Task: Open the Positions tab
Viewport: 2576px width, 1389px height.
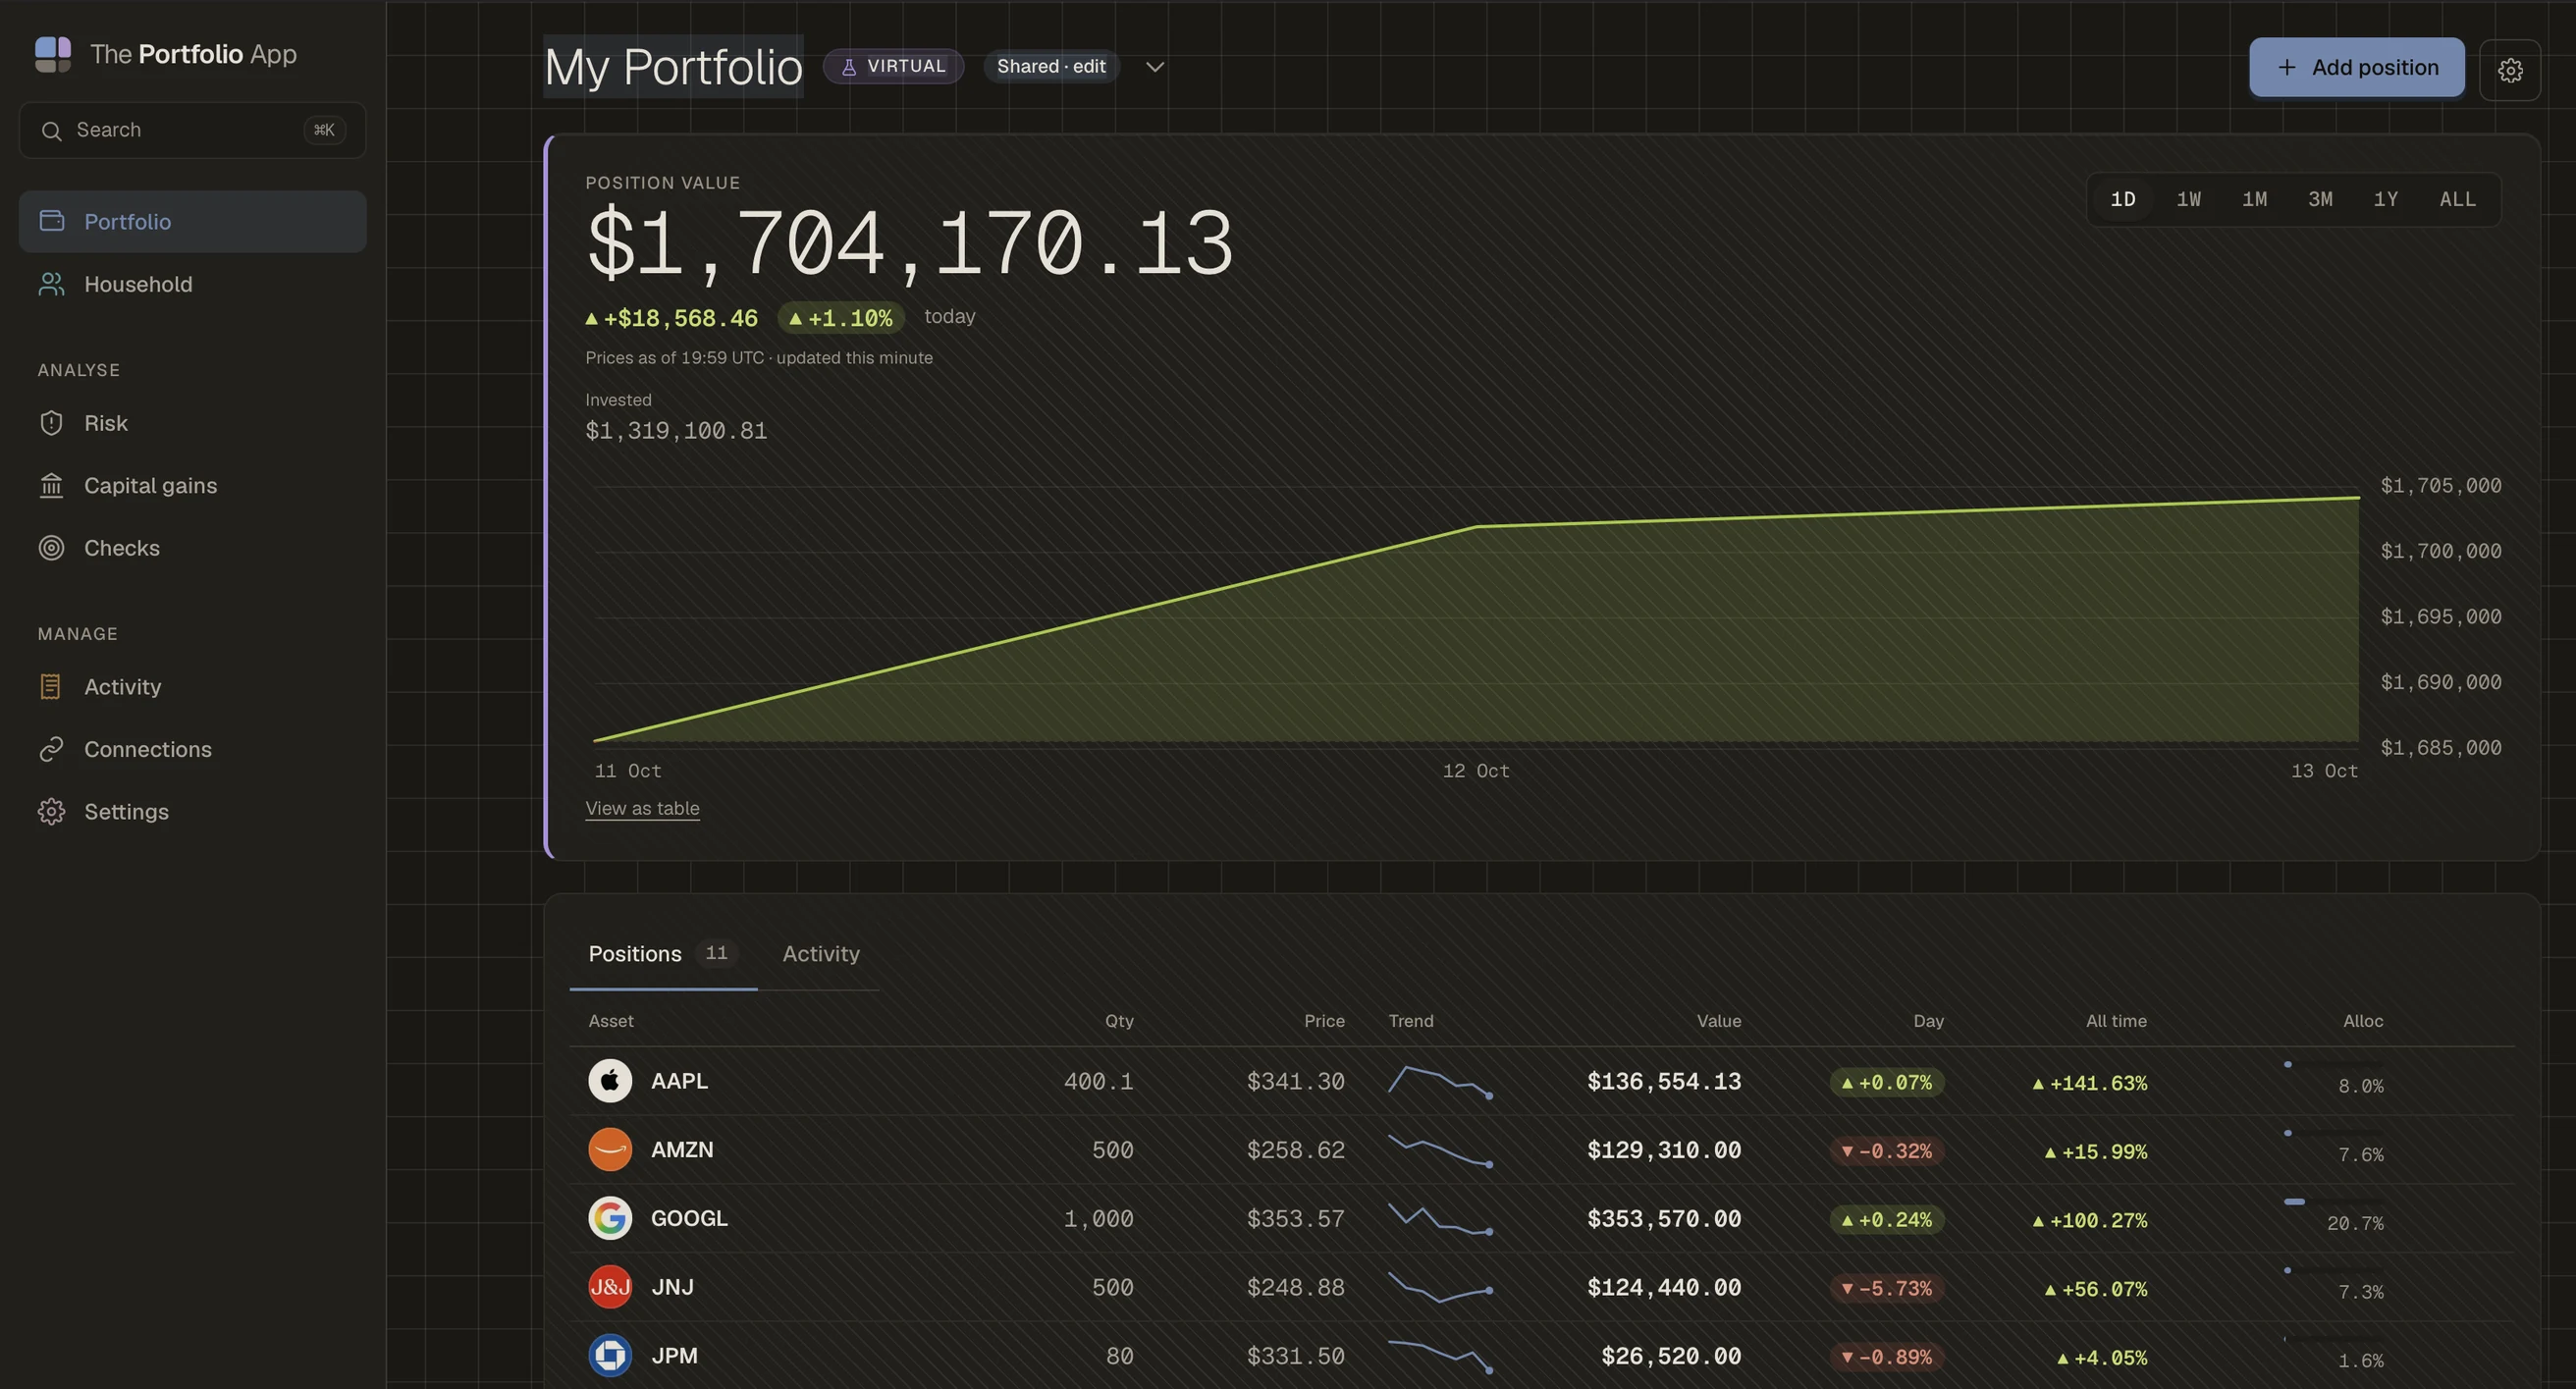Action: [663, 954]
